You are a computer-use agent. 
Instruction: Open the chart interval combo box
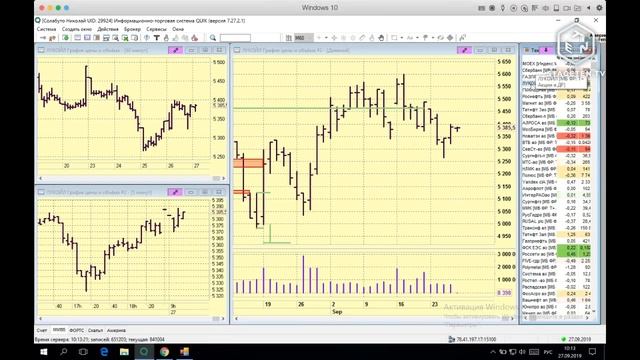click(x=304, y=38)
